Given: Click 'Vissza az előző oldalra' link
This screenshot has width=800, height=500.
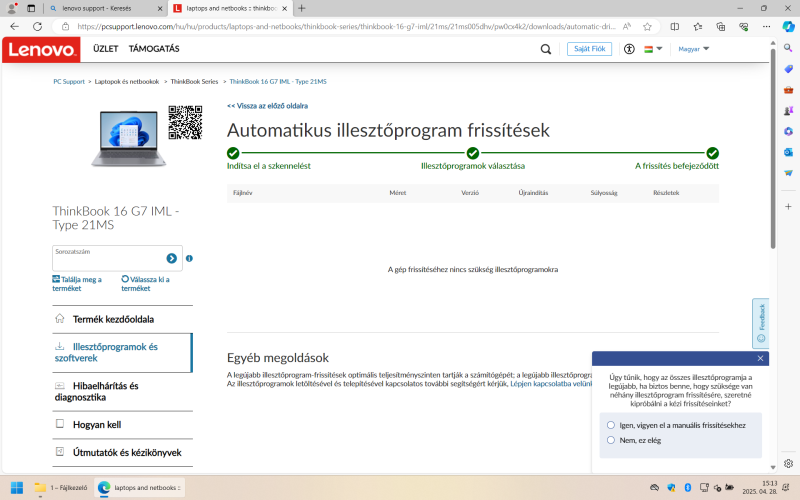Looking at the screenshot, I should [x=267, y=106].
